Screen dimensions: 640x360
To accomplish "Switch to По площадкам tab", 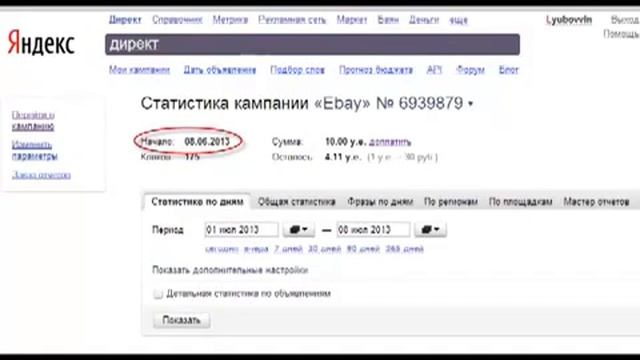I will coord(520,202).
